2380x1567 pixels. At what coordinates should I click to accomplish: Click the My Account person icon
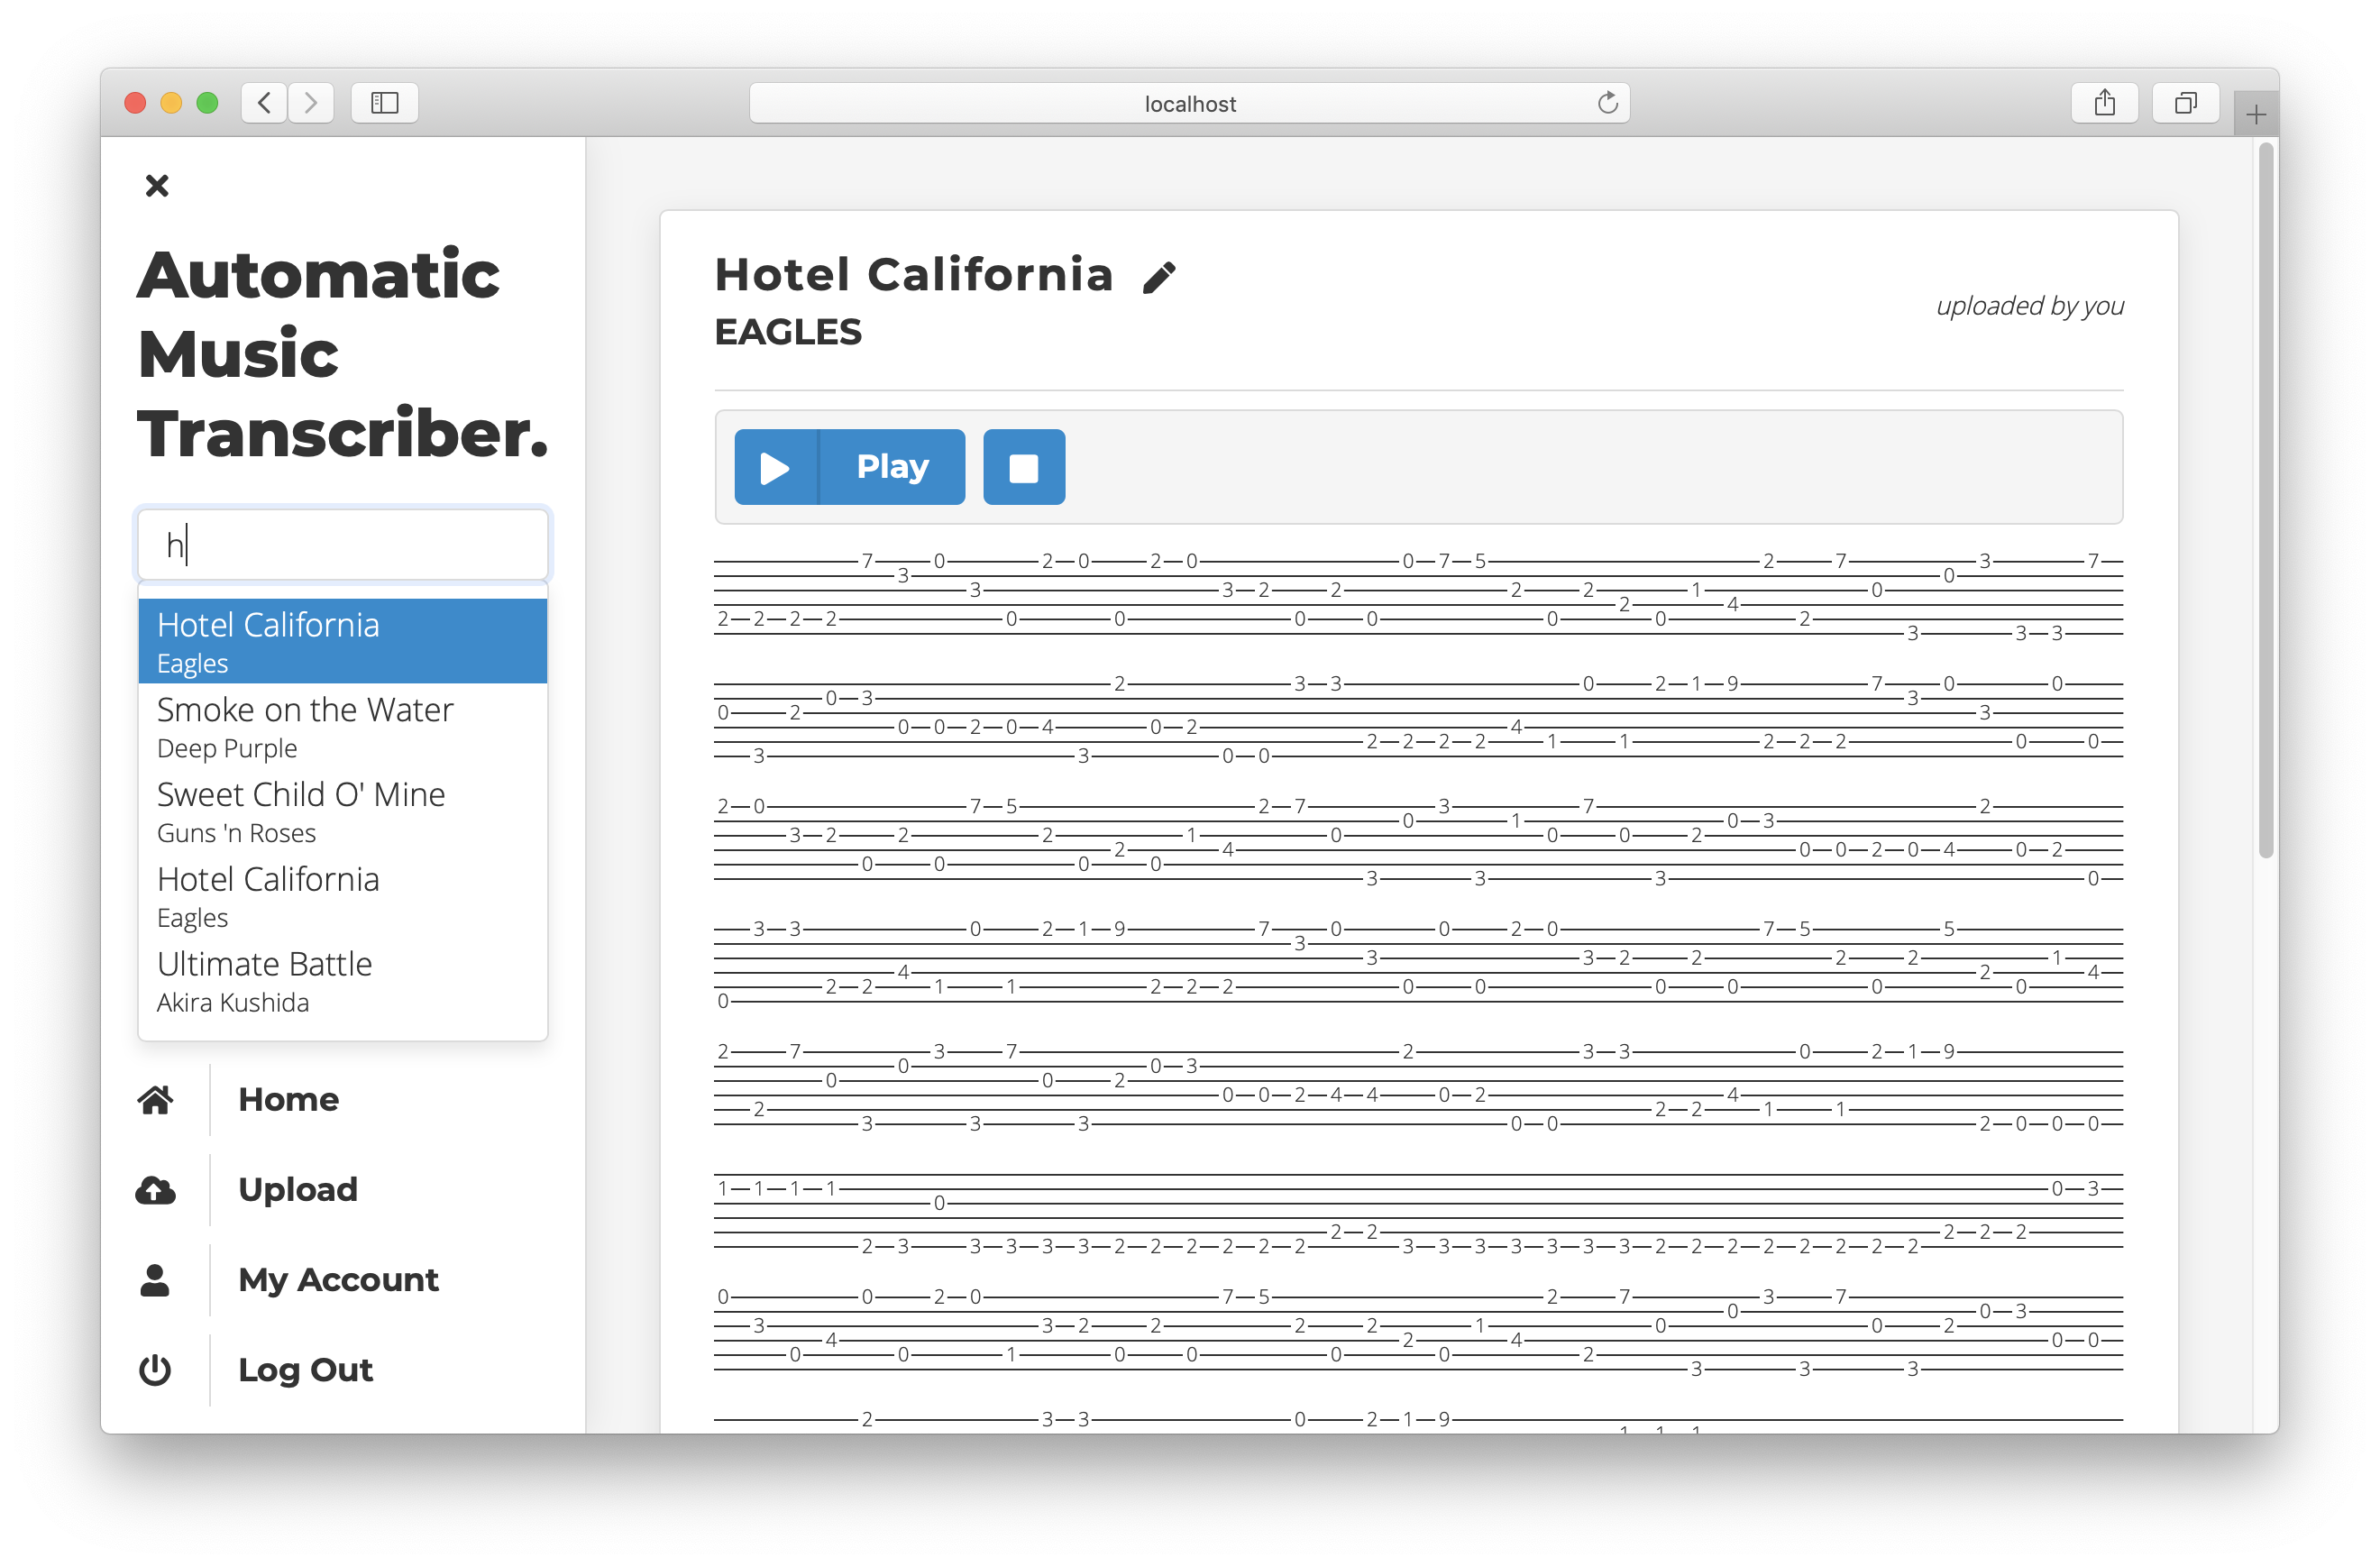coord(155,1280)
